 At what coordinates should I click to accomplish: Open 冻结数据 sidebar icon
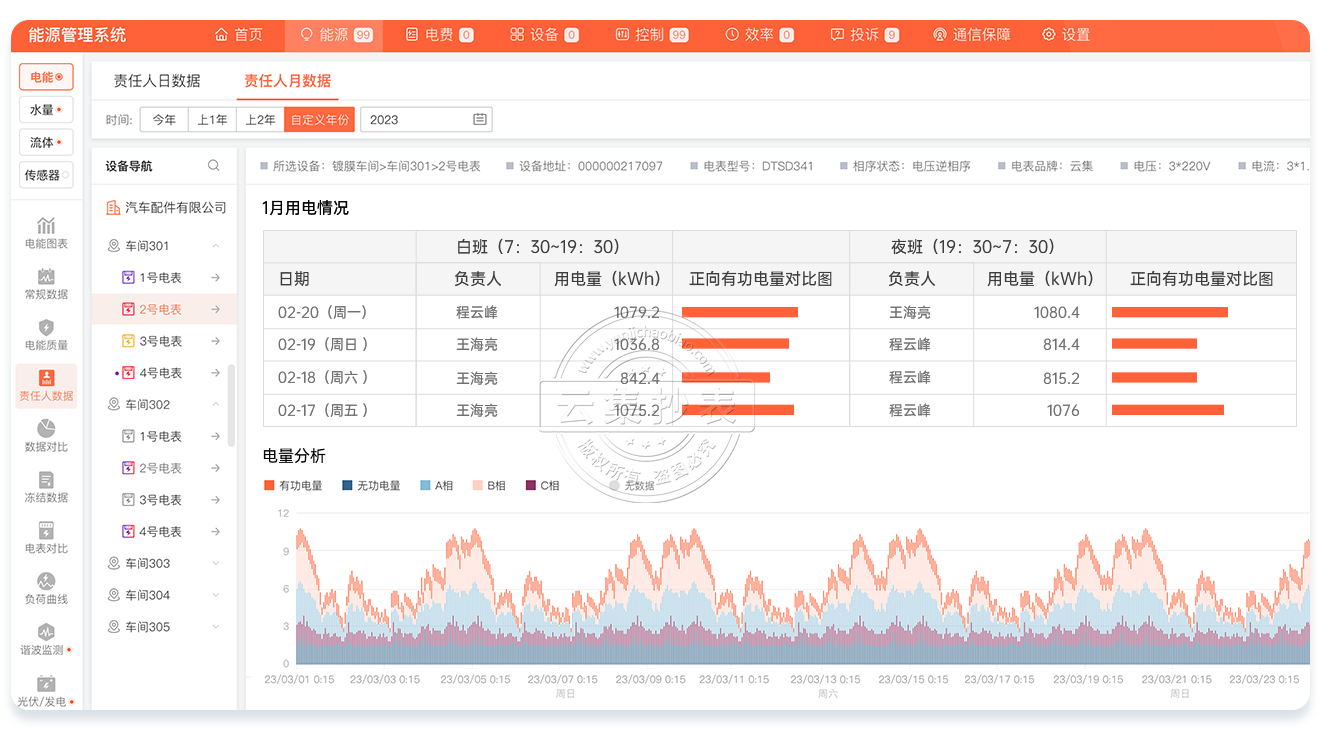pos(46,481)
